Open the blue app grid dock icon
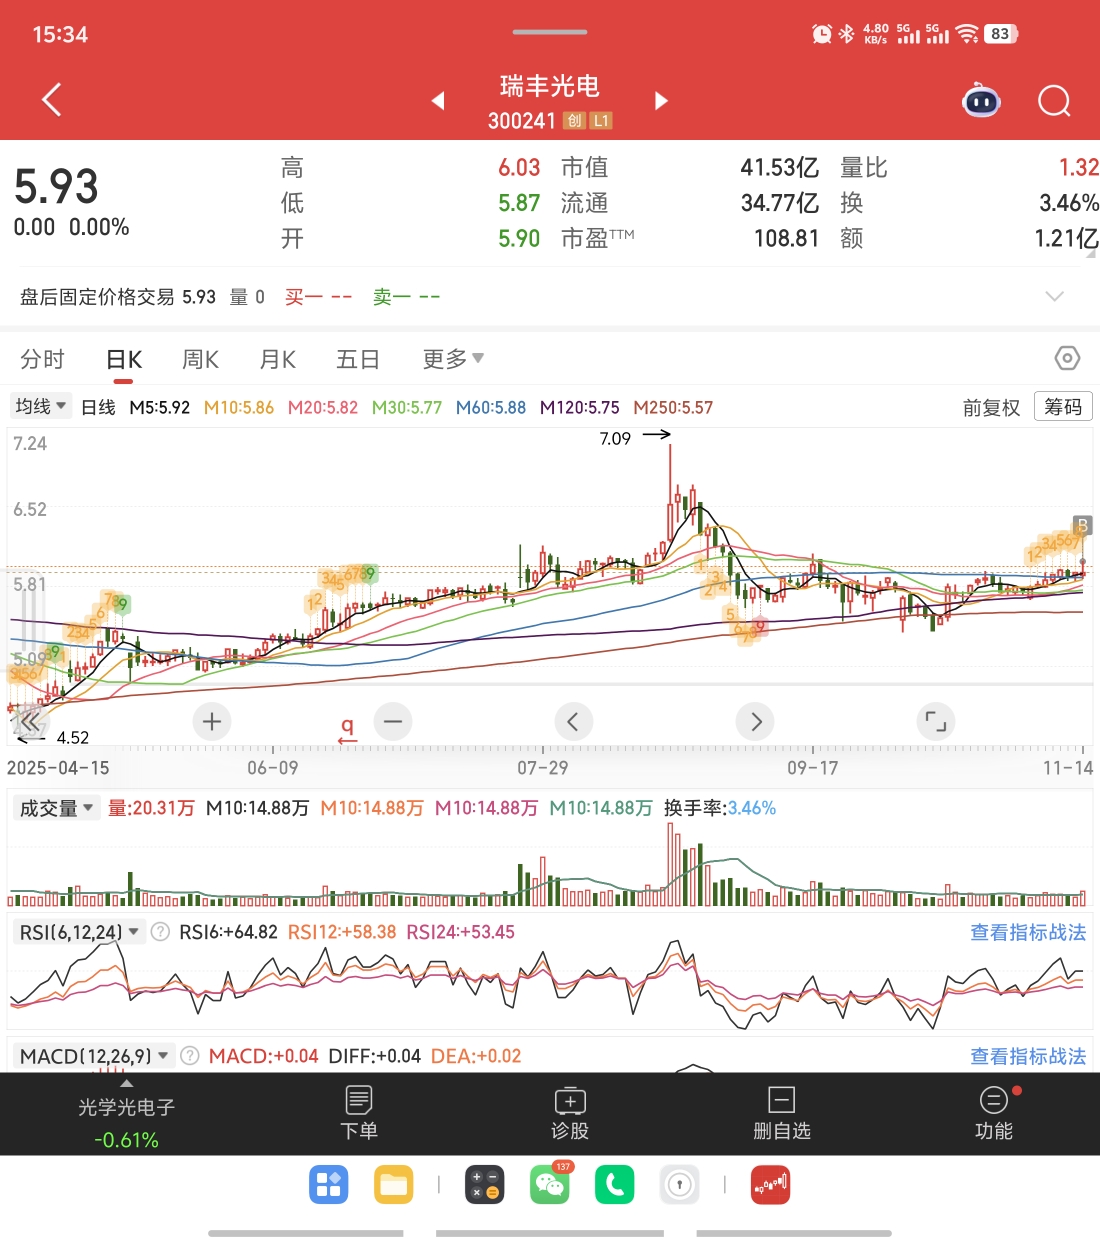The width and height of the screenshot is (1100, 1240). pyautogui.click(x=329, y=1185)
